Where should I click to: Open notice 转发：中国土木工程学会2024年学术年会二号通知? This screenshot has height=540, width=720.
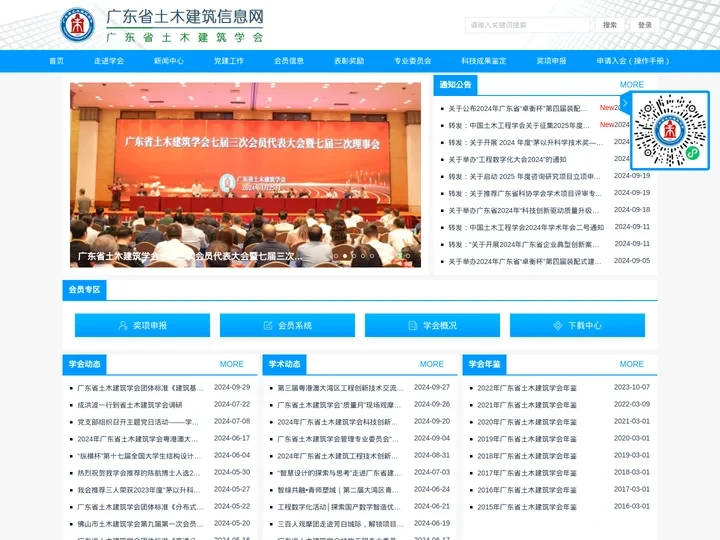click(x=526, y=227)
